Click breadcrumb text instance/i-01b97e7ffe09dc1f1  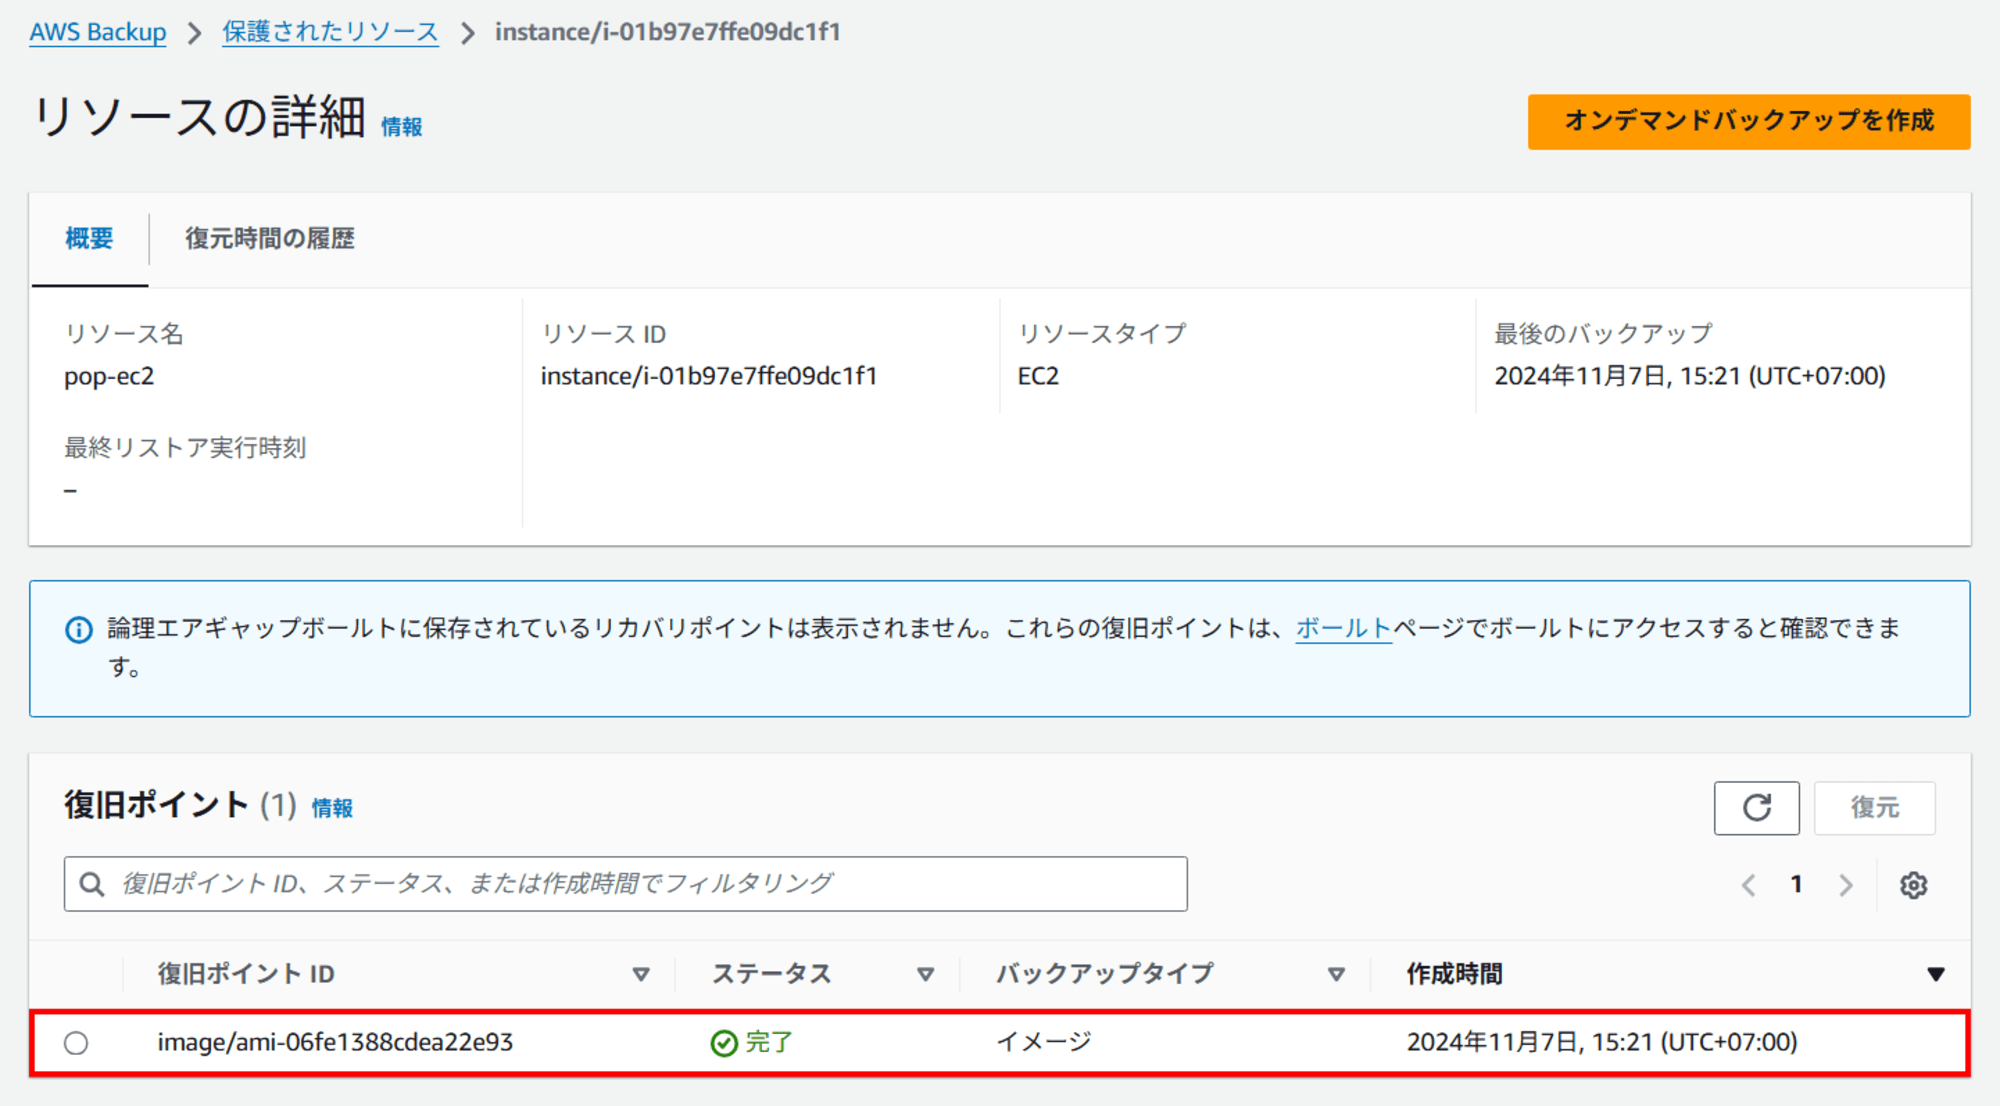coord(668,32)
